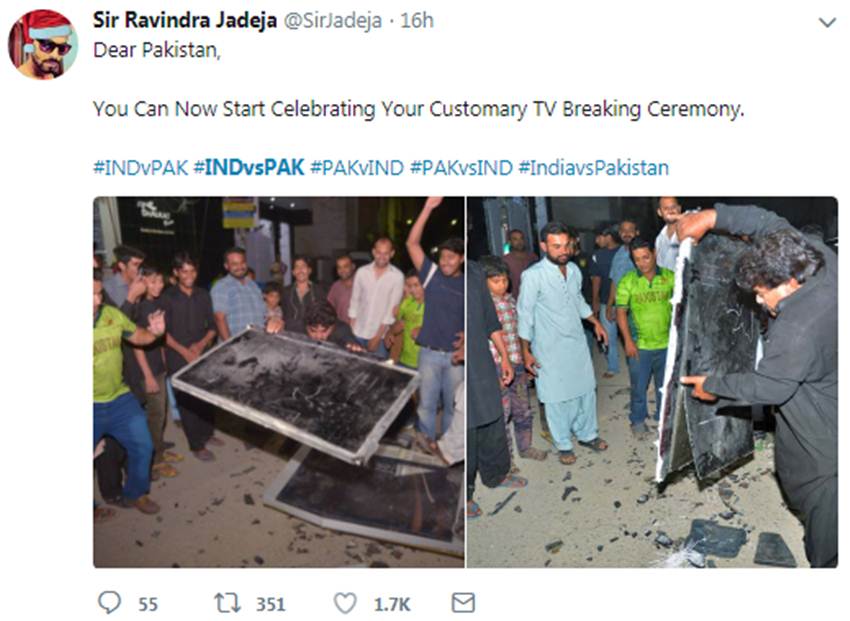Click the Sir Ravindra Jadeja display name
850x621 pixels.
point(185,21)
